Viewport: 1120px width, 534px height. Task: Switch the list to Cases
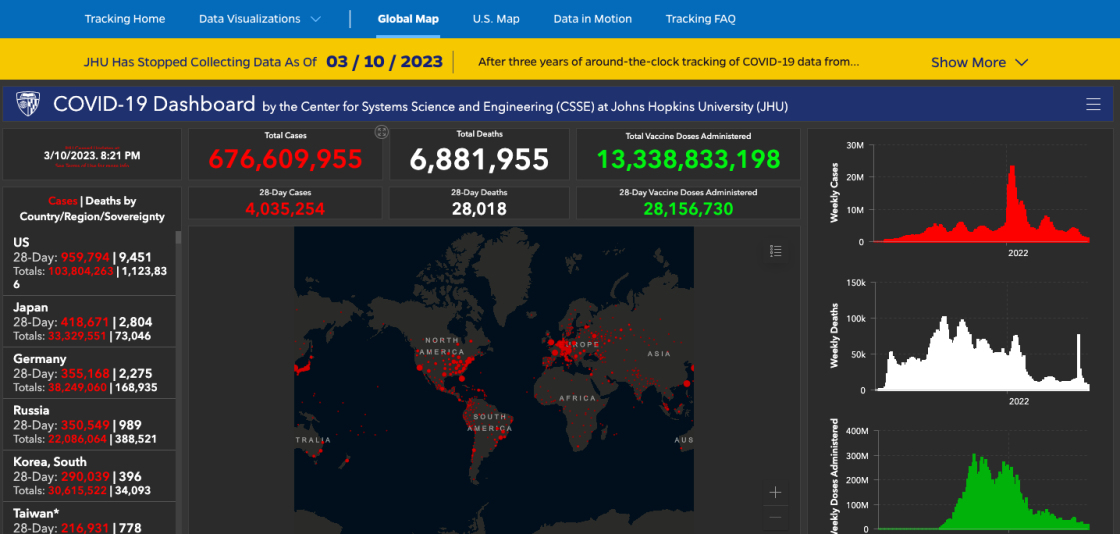tap(62, 201)
